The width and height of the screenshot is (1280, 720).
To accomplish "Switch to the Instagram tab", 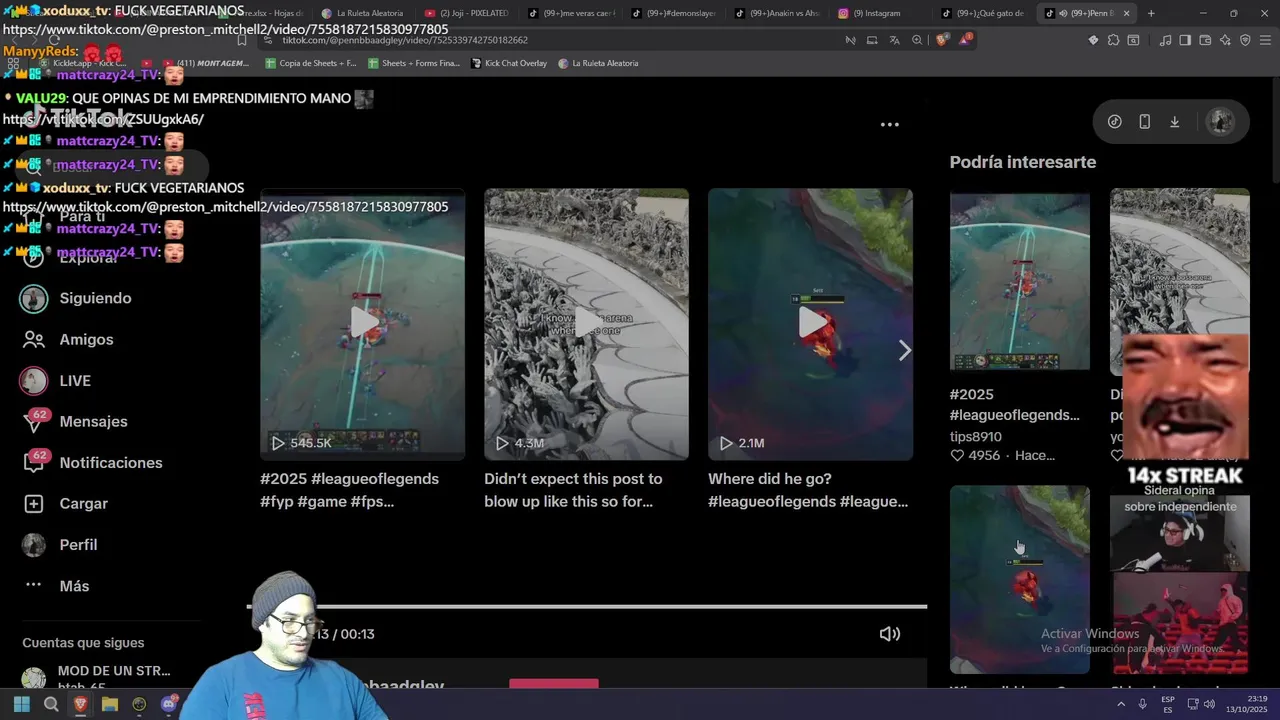I will [880, 13].
